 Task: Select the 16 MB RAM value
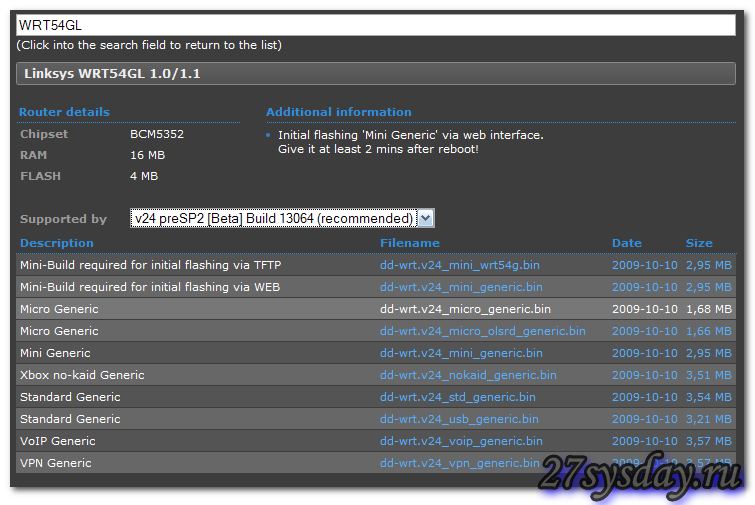pos(147,155)
